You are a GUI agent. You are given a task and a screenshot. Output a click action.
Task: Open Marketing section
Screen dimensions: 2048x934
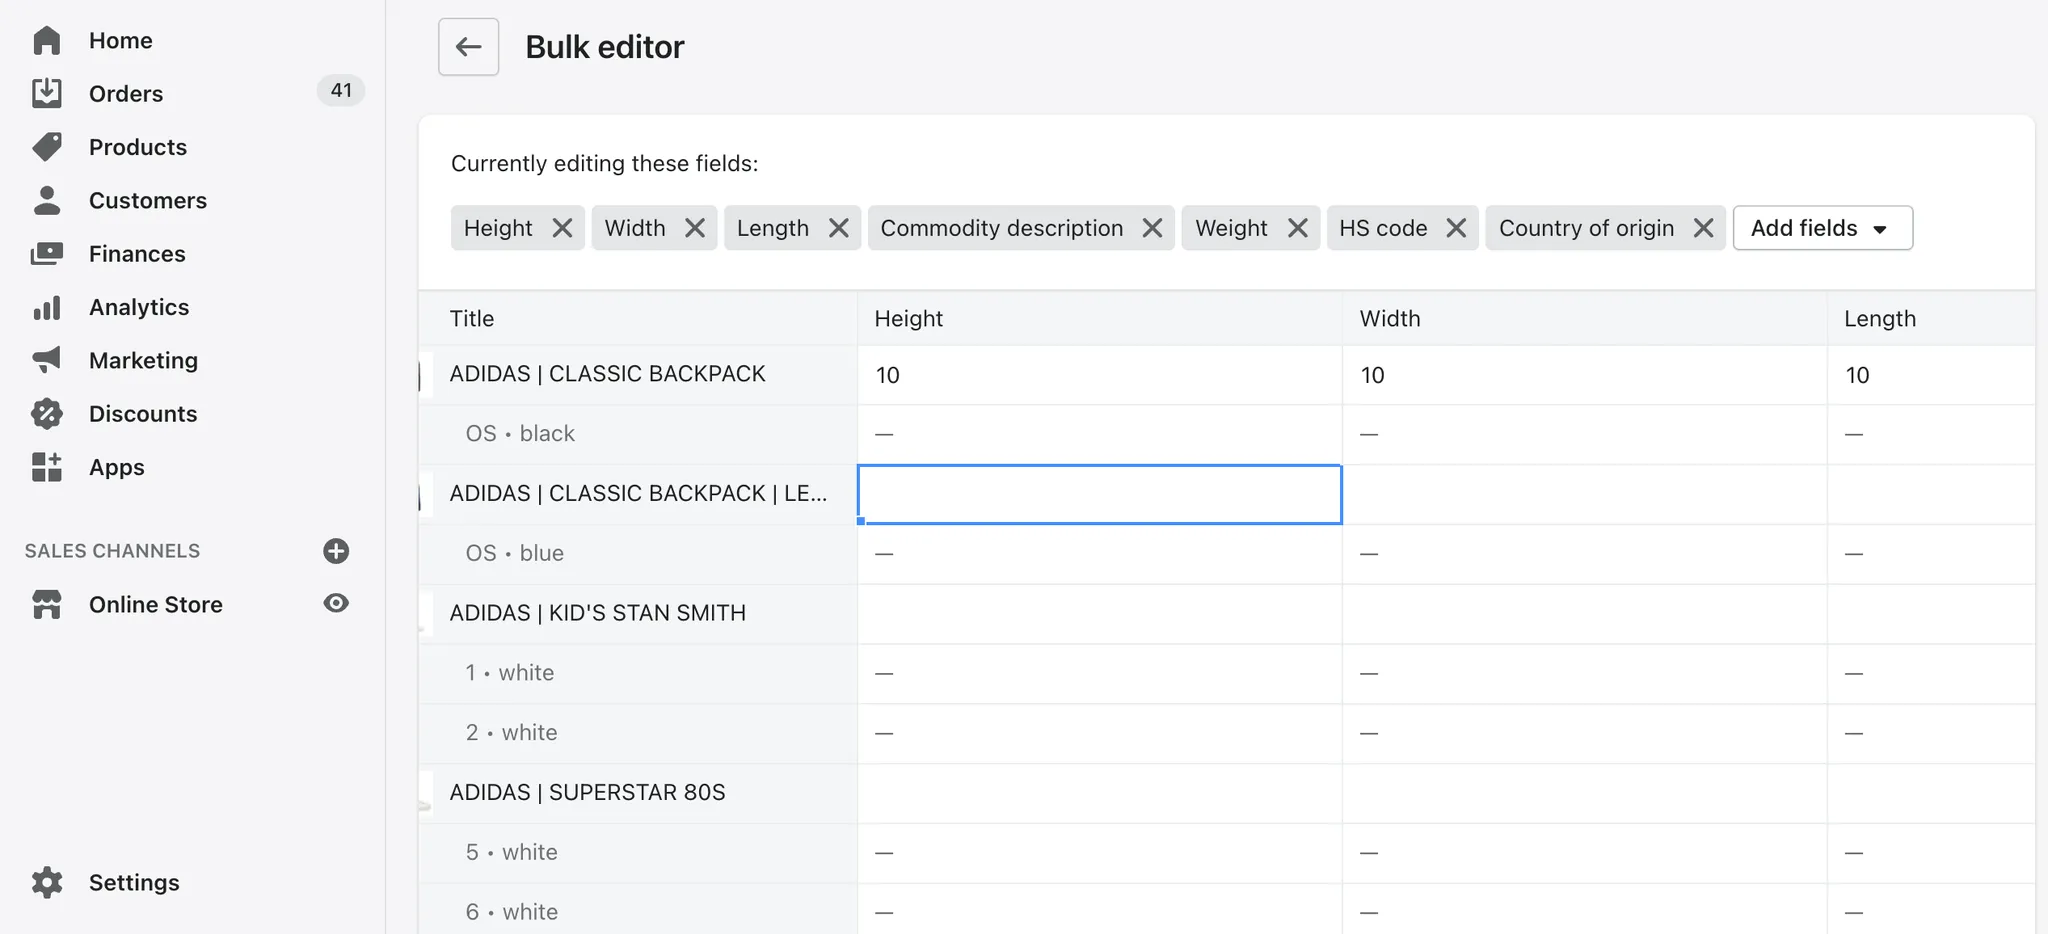[x=143, y=360]
